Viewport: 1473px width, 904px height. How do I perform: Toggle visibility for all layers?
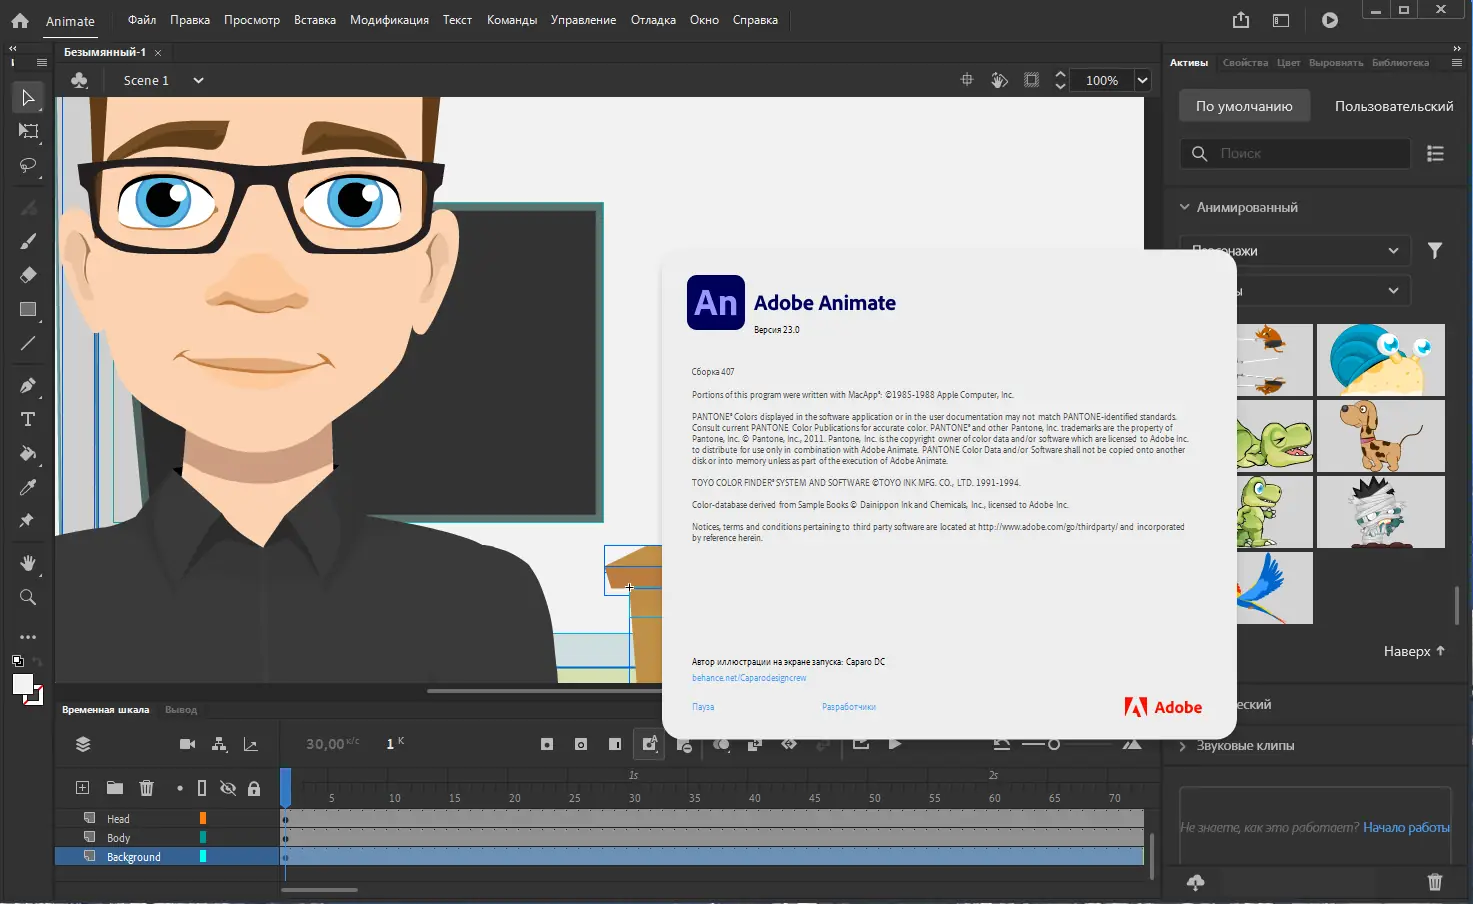228,788
